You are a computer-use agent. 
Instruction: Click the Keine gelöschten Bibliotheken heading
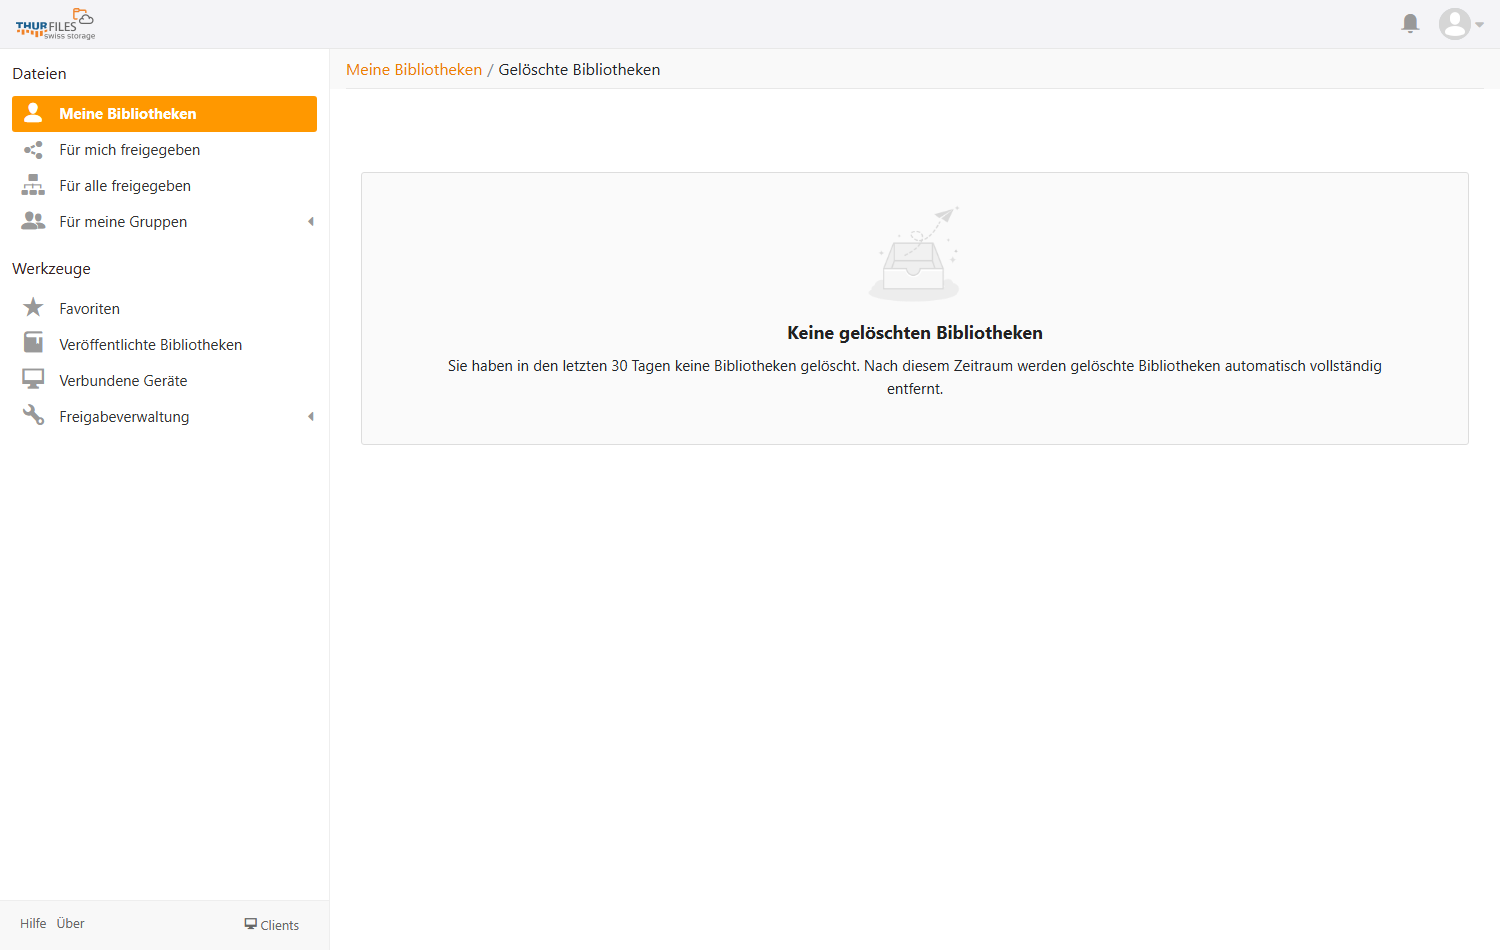(915, 333)
